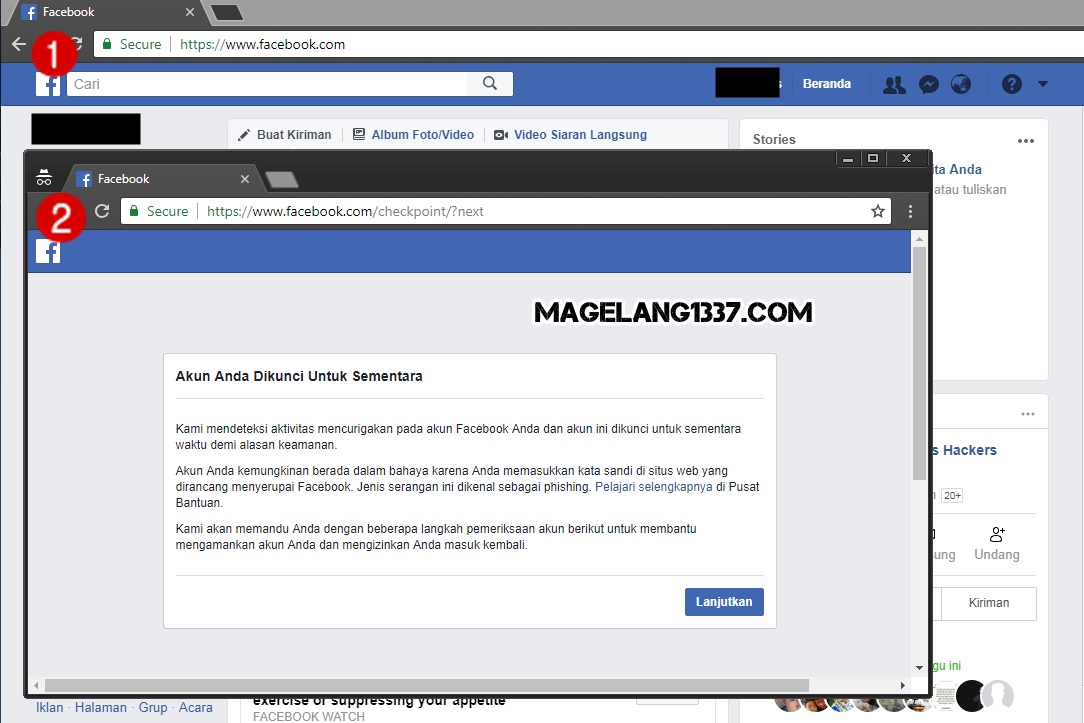Click Video Siaran Langsung above the feed
This screenshot has width=1084, height=723.
click(x=578, y=134)
